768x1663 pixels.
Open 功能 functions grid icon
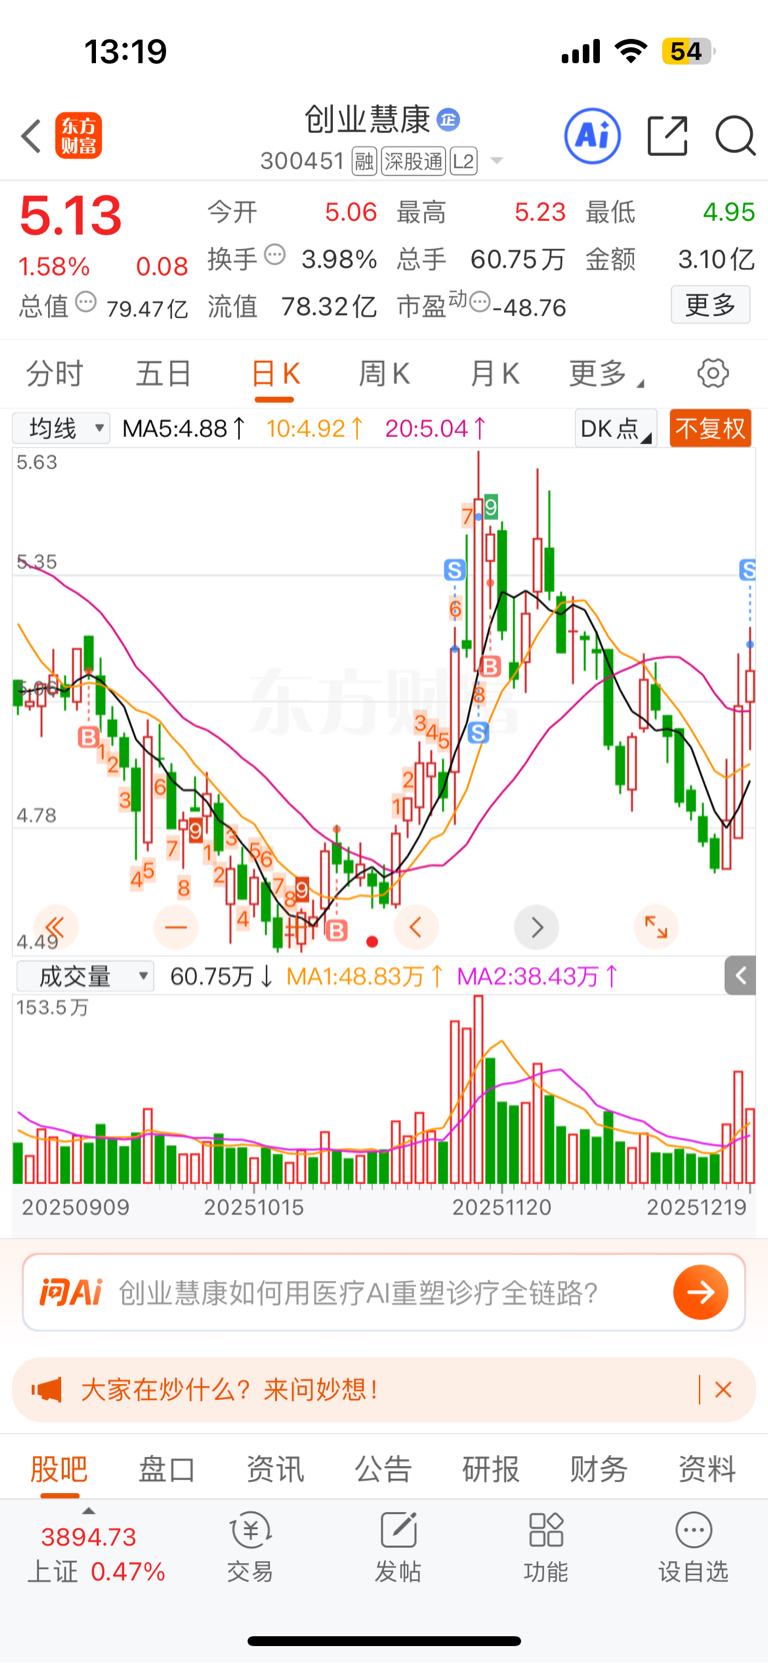[546, 1547]
